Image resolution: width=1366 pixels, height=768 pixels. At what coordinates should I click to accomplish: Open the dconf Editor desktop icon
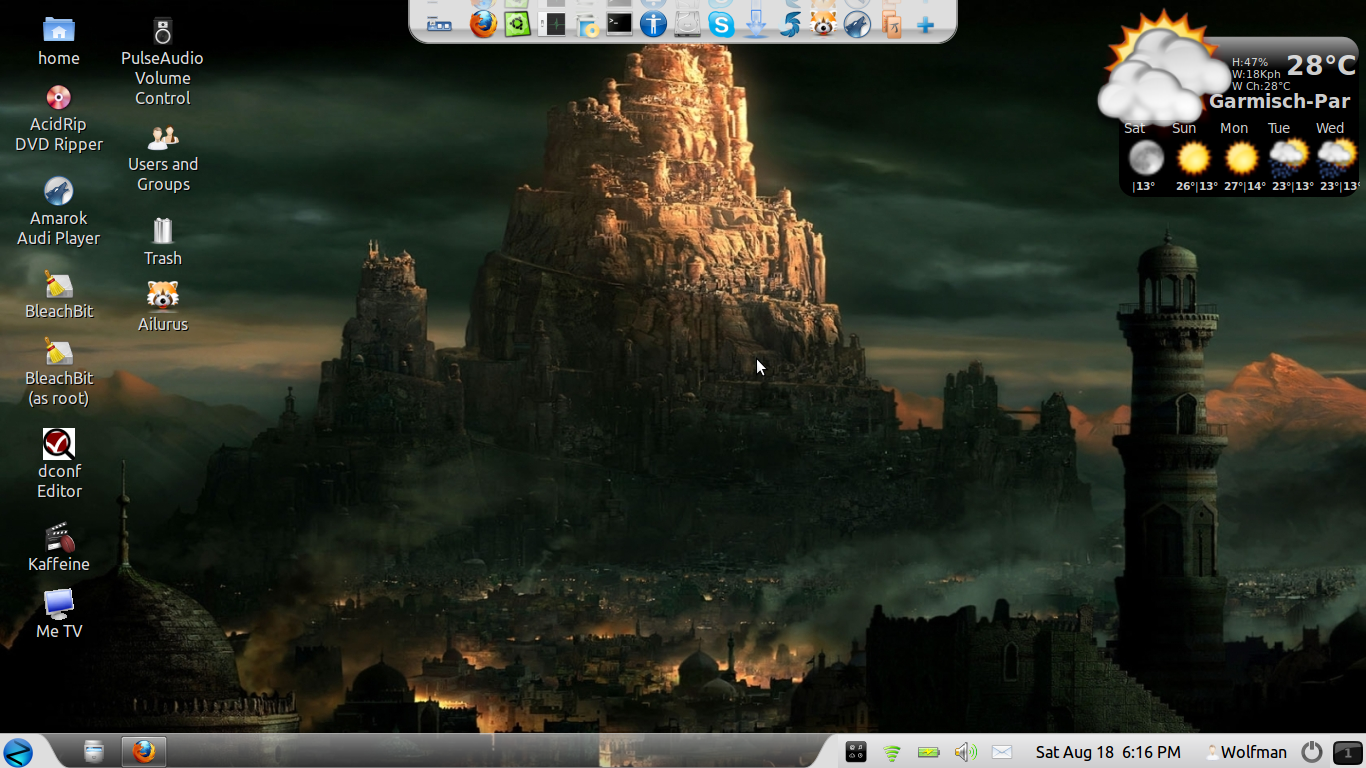coord(59,444)
